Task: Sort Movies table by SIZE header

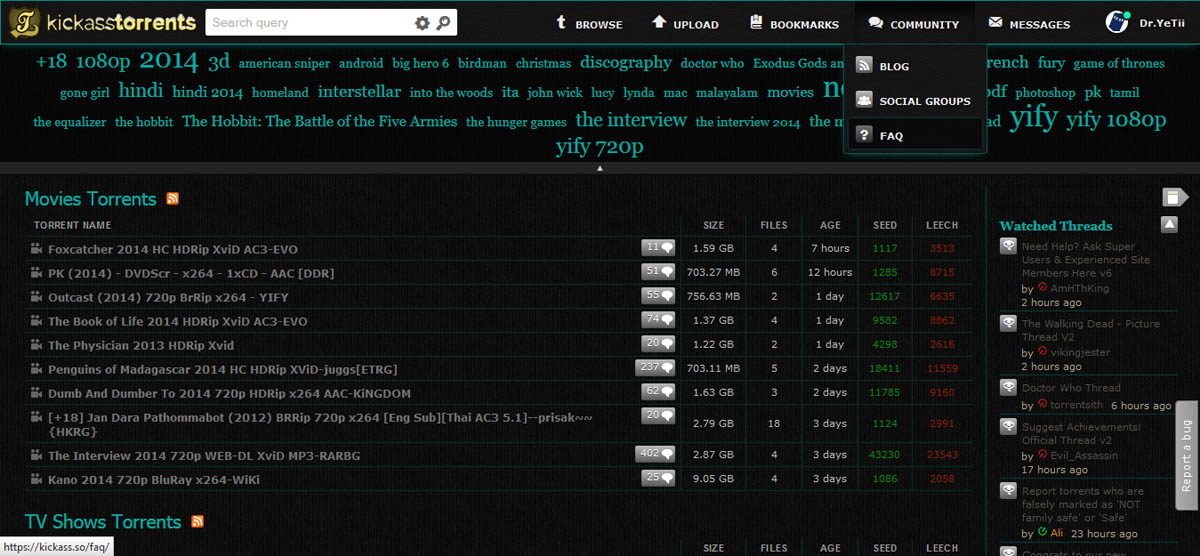Action: tap(713, 225)
